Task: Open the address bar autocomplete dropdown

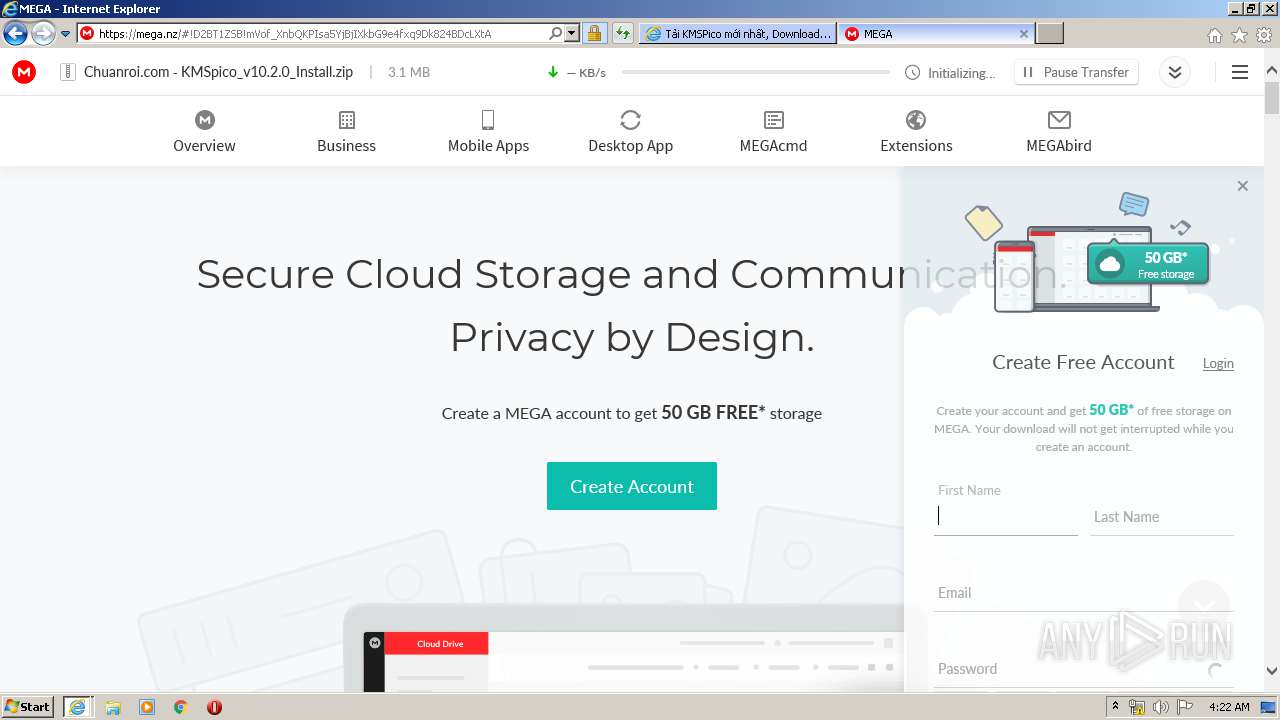Action: (572, 34)
